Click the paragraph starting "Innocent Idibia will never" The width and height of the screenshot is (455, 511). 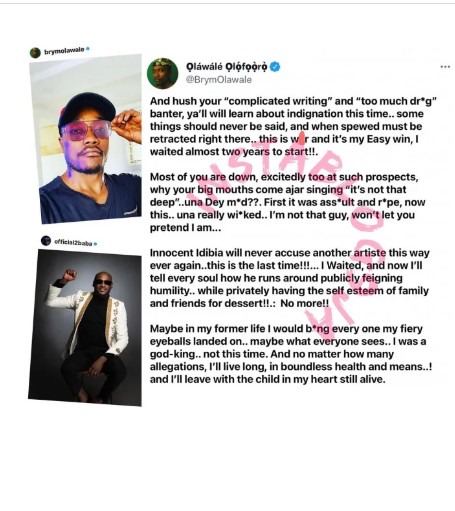click(289, 278)
